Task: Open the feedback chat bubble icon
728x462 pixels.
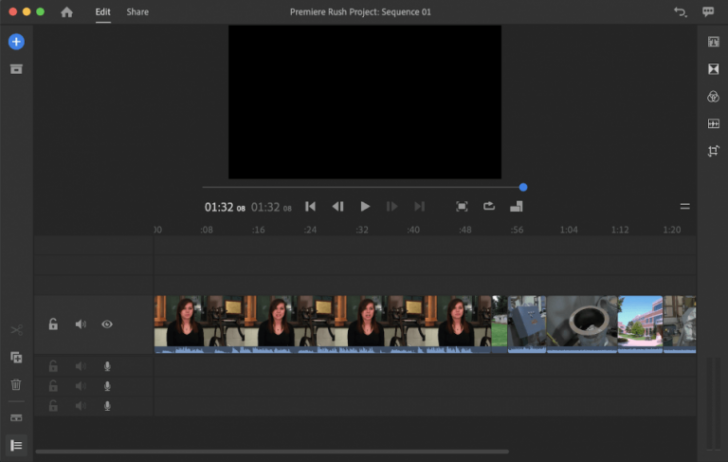Action: pyautogui.click(x=708, y=12)
